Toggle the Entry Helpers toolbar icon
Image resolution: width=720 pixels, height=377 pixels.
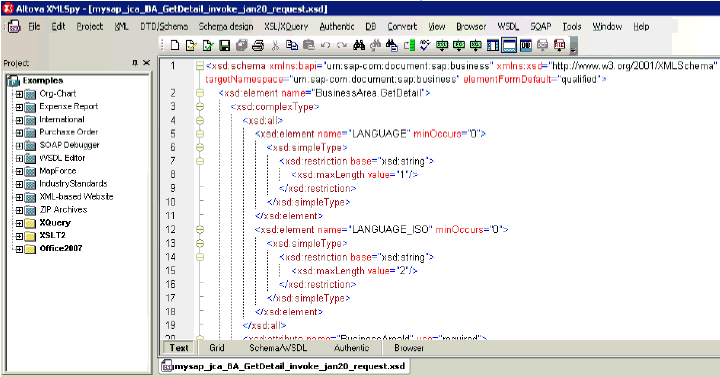526,45
